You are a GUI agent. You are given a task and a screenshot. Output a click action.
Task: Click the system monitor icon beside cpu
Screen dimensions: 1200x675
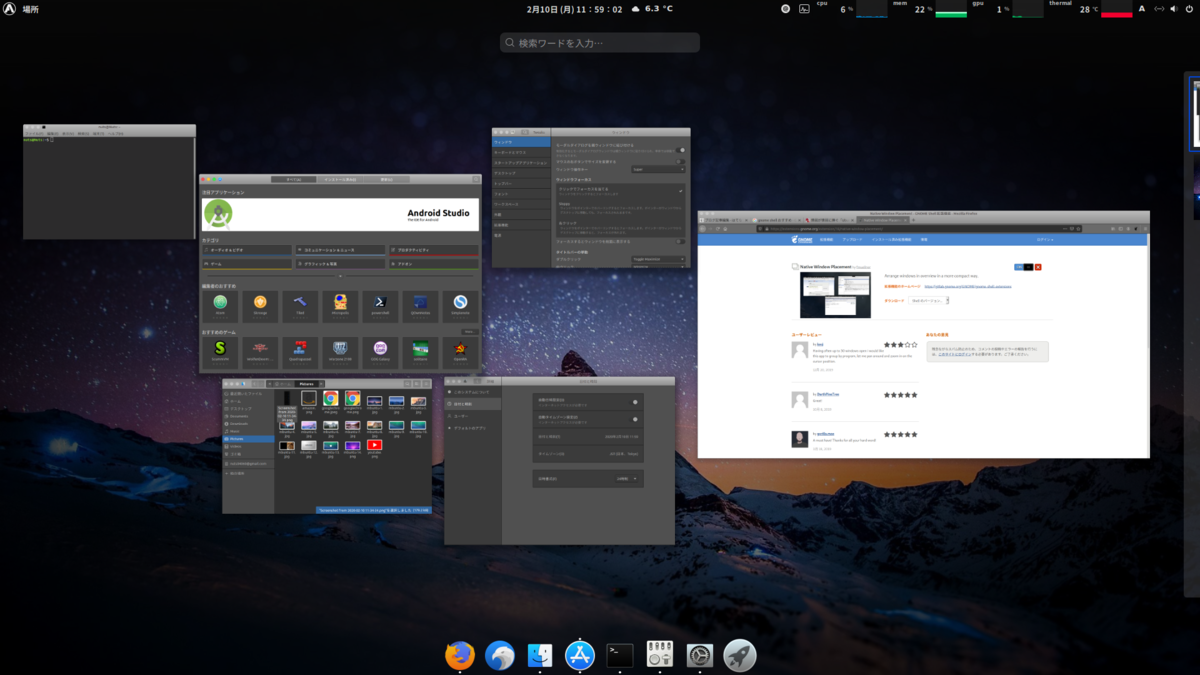pos(804,9)
